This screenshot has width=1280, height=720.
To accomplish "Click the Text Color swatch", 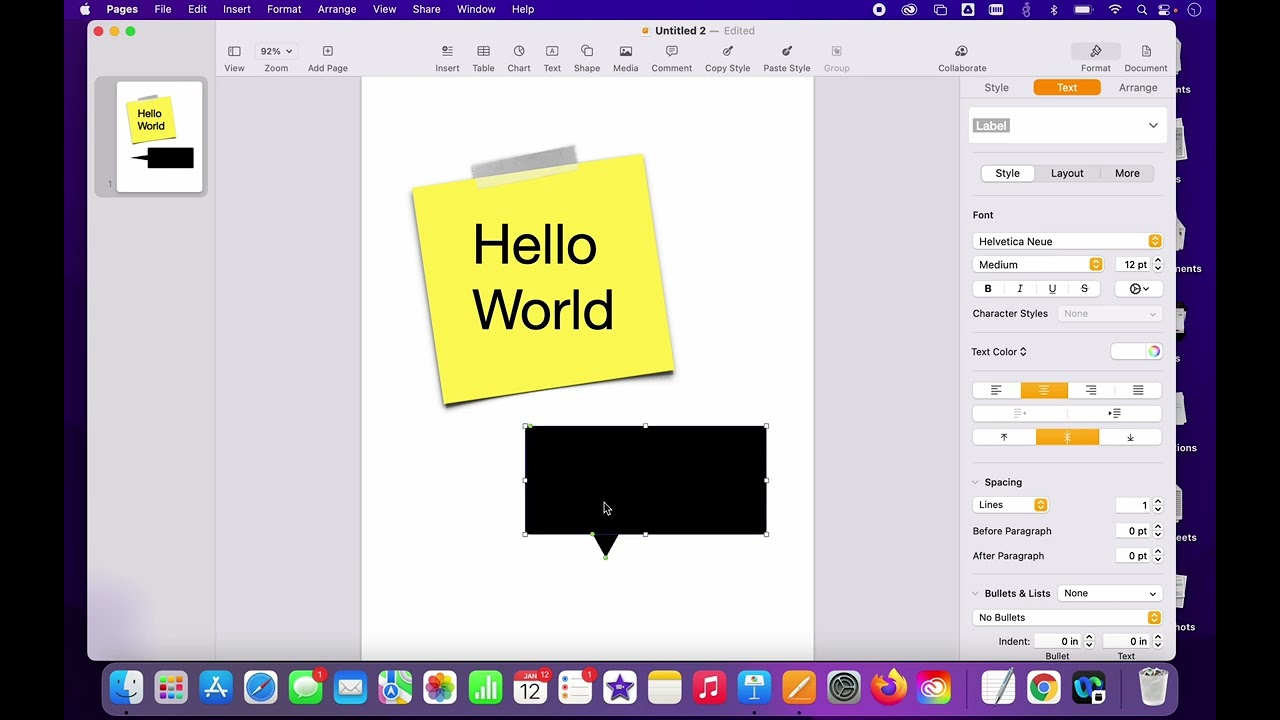I will click(1129, 352).
